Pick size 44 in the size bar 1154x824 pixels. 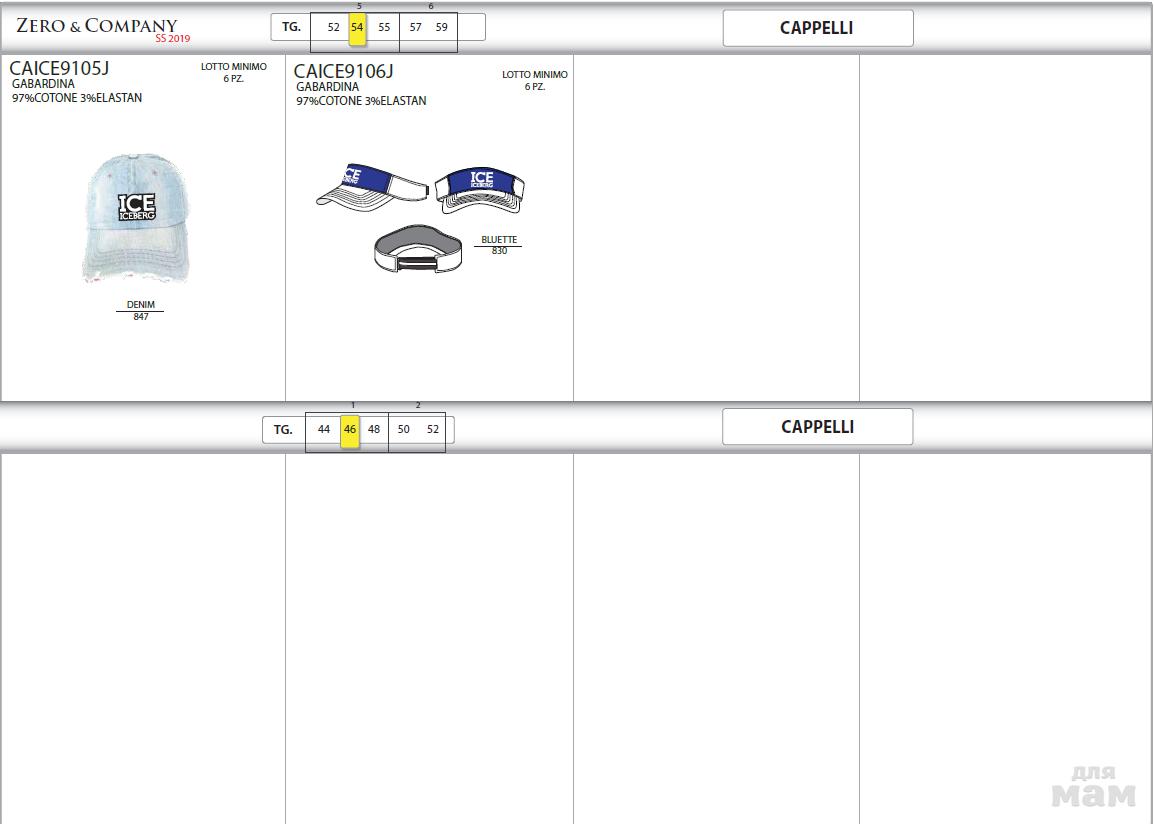[324, 430]
